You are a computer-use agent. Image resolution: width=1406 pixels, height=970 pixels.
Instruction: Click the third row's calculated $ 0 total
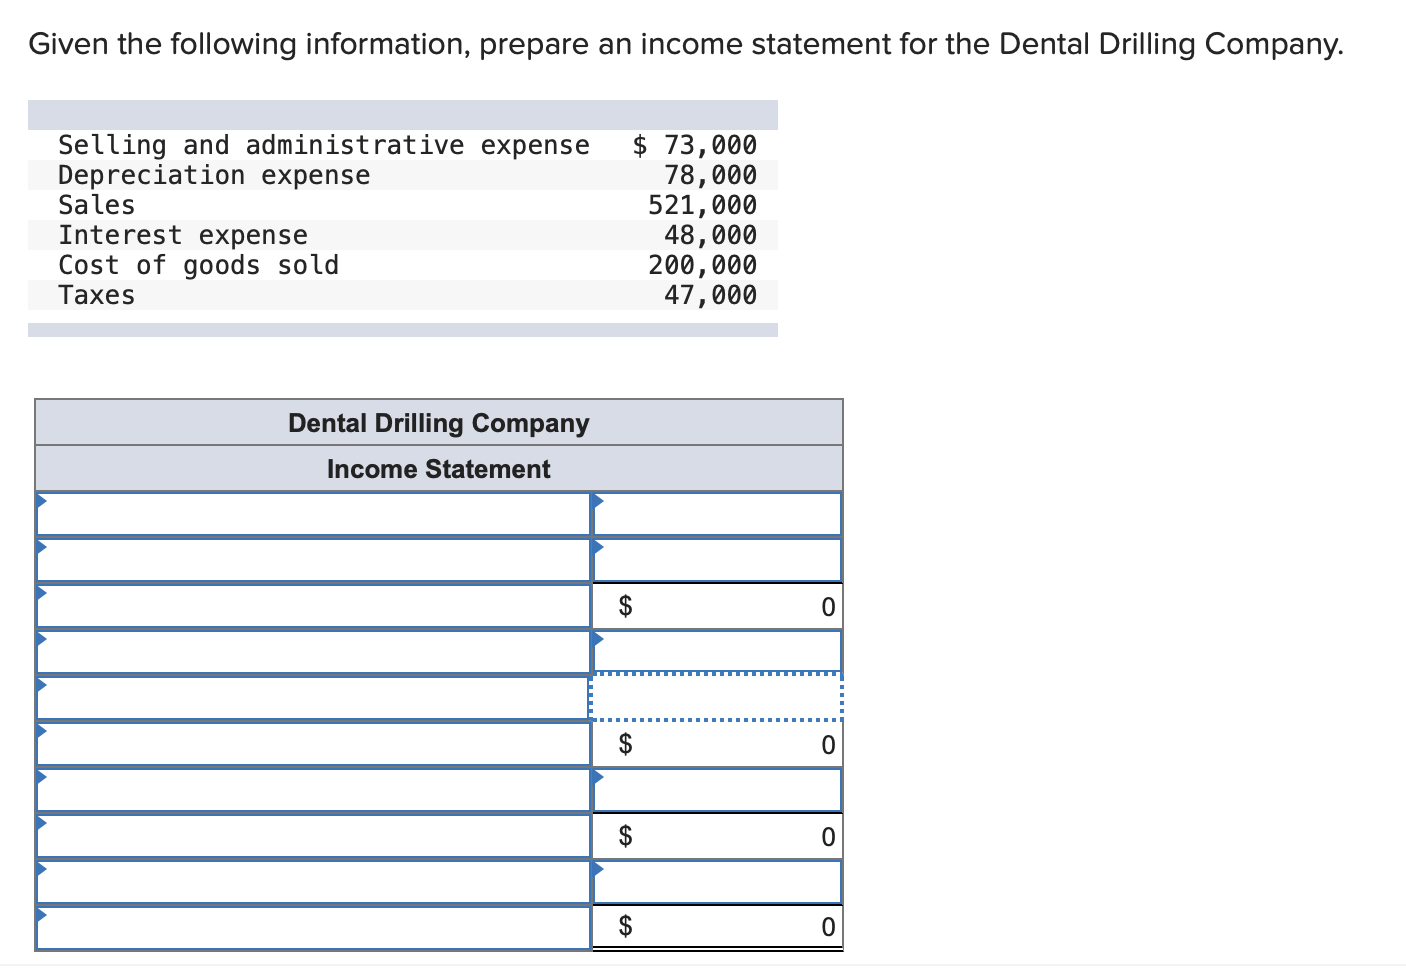pos(717,606)
